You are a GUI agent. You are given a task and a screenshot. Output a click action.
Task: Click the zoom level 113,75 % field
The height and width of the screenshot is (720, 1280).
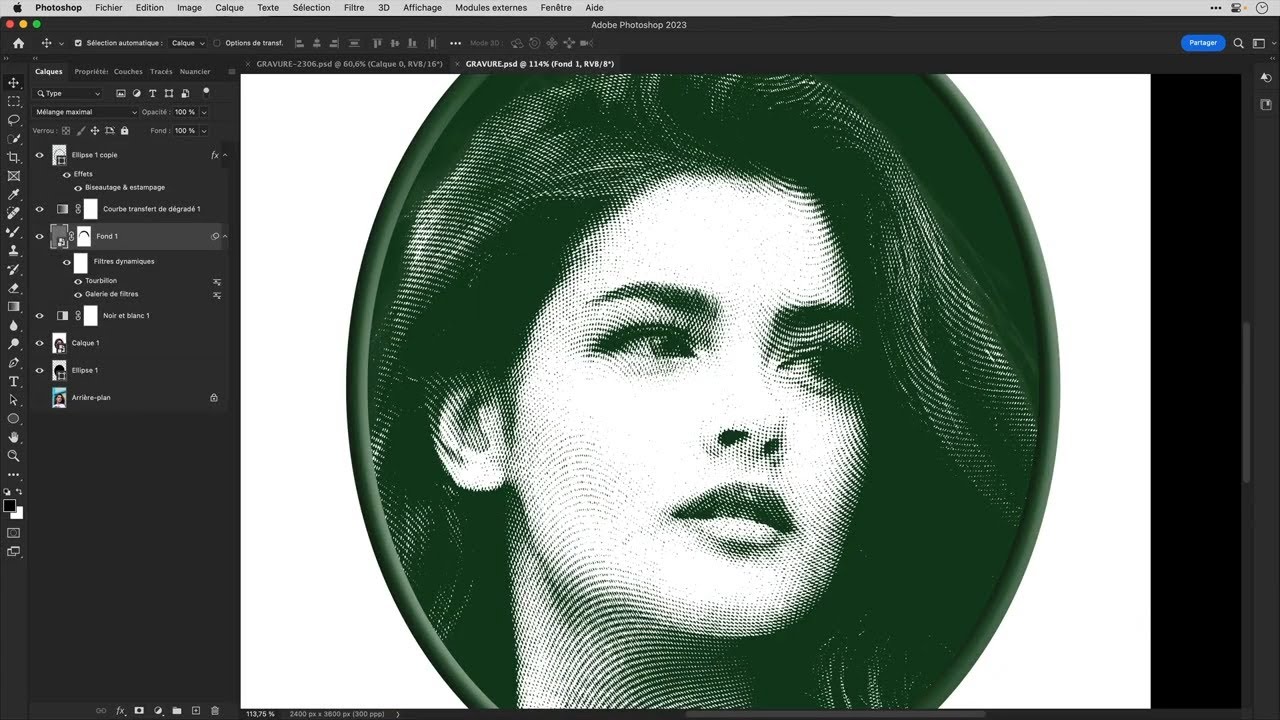pos(260,714)
